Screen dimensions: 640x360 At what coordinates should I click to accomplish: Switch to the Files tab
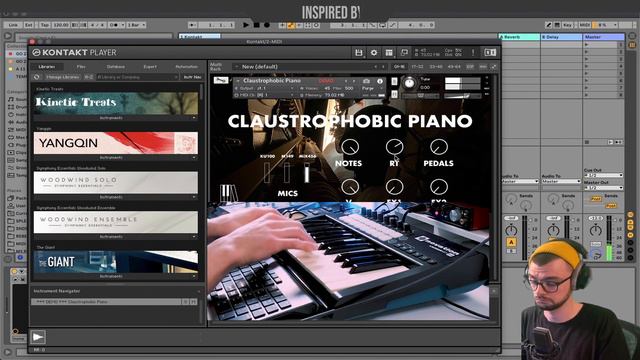point(81,67)
